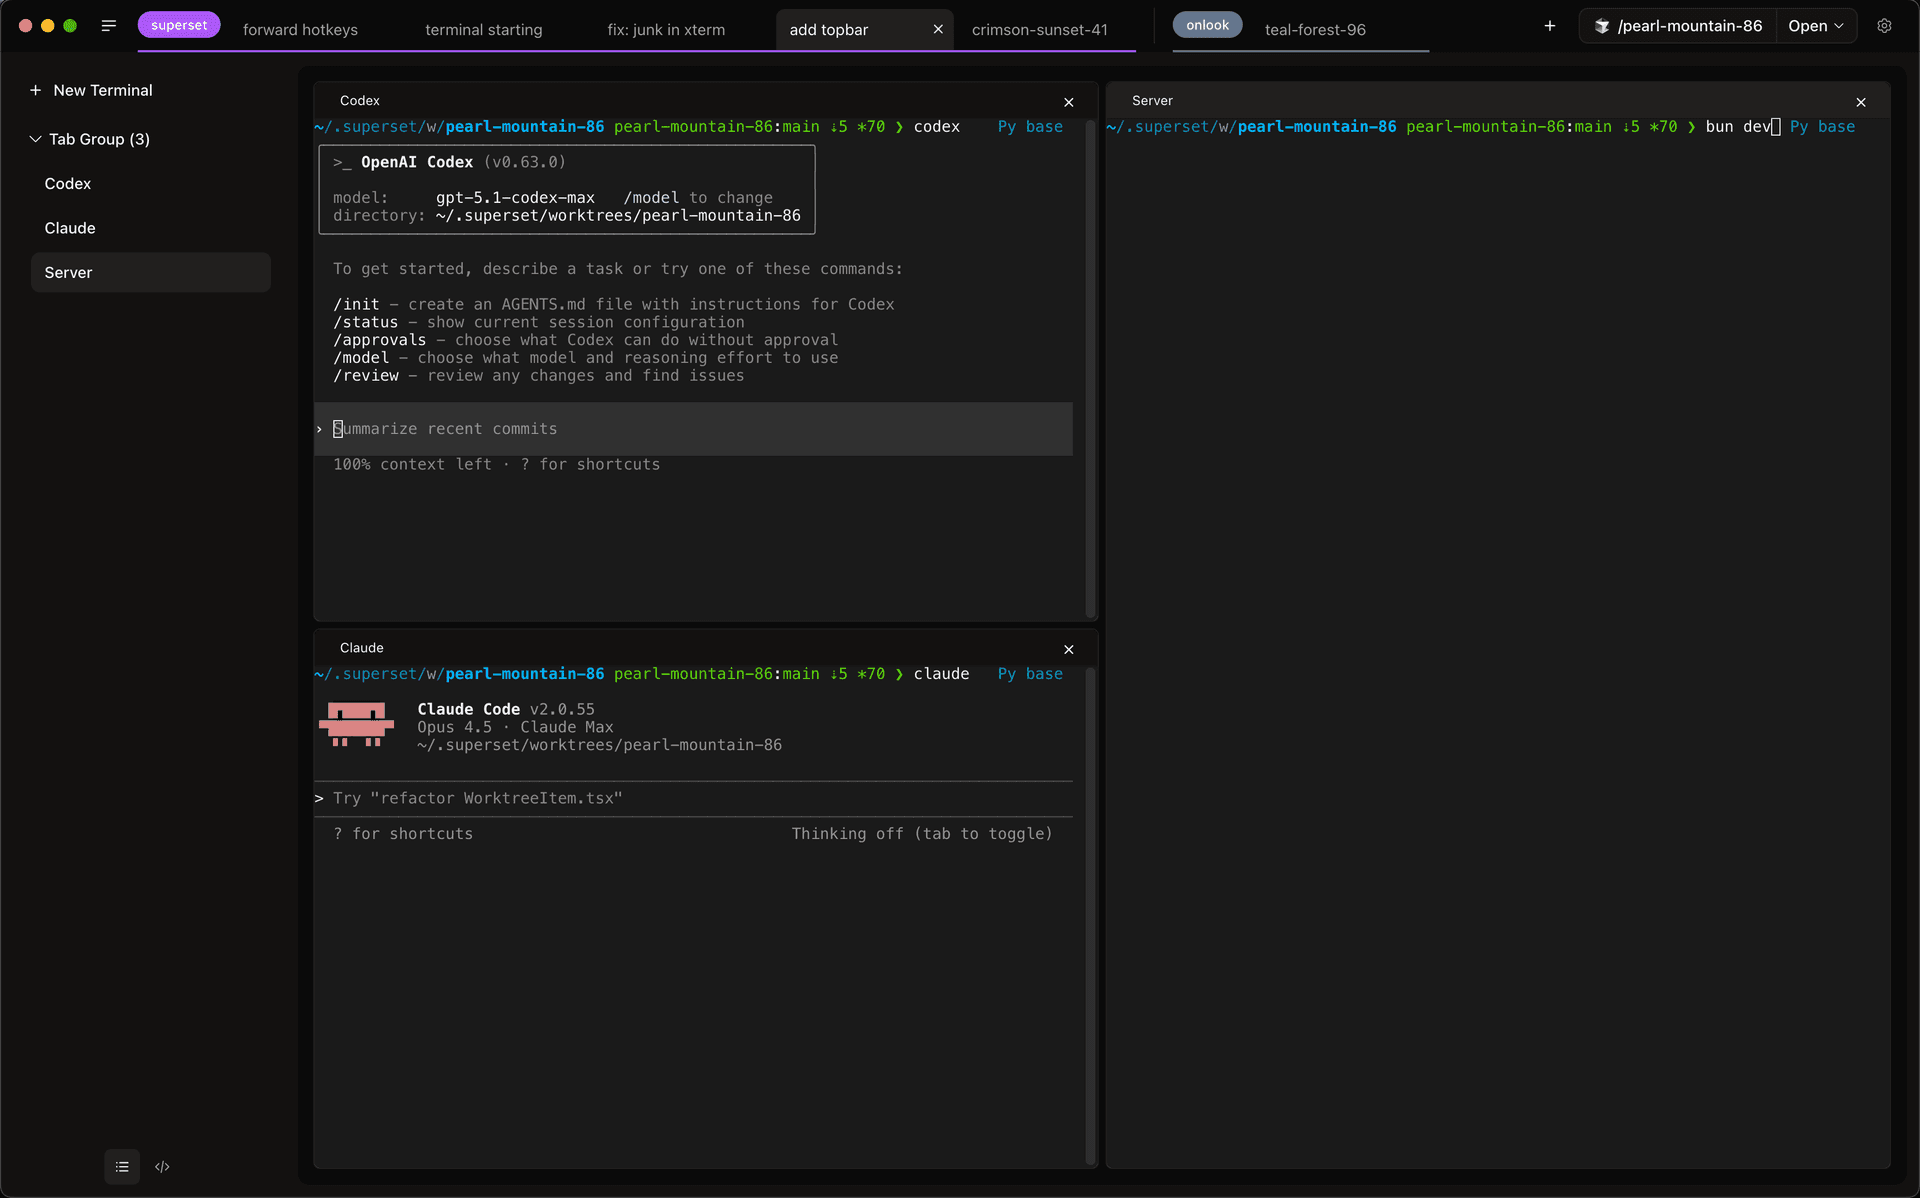This screenshot has height=1198, width=1920.
Task: Click the 'bun dev' command in Server terminal
Action: 1738,127
